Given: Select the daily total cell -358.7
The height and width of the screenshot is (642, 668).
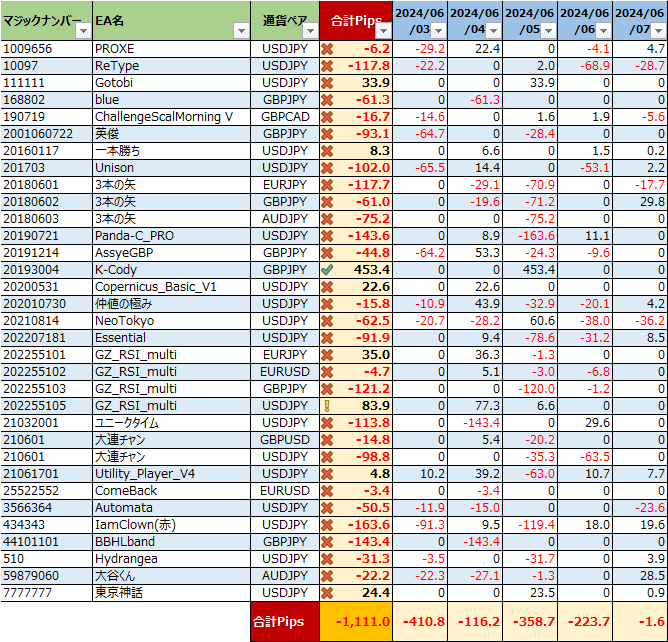Looking at the screenshot, I should [x=530, y=622].
